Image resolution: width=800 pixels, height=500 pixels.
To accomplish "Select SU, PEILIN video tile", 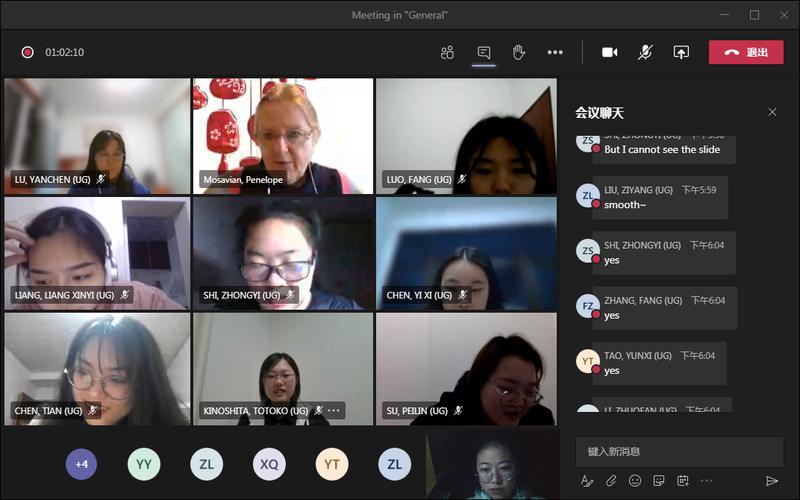I will (466, 369).
